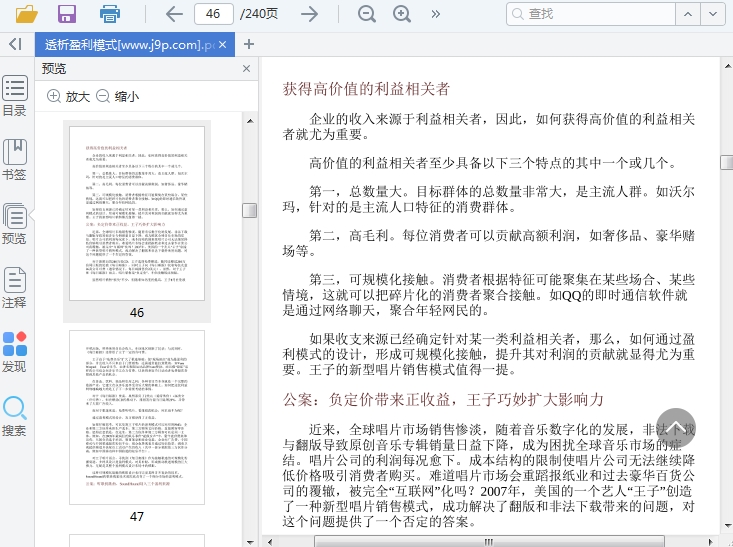Image resolution: width=733 pixels, height=547 pixels.
Task: Open the 目录 (contents) sidebar panel
Action: coord(15,97)
